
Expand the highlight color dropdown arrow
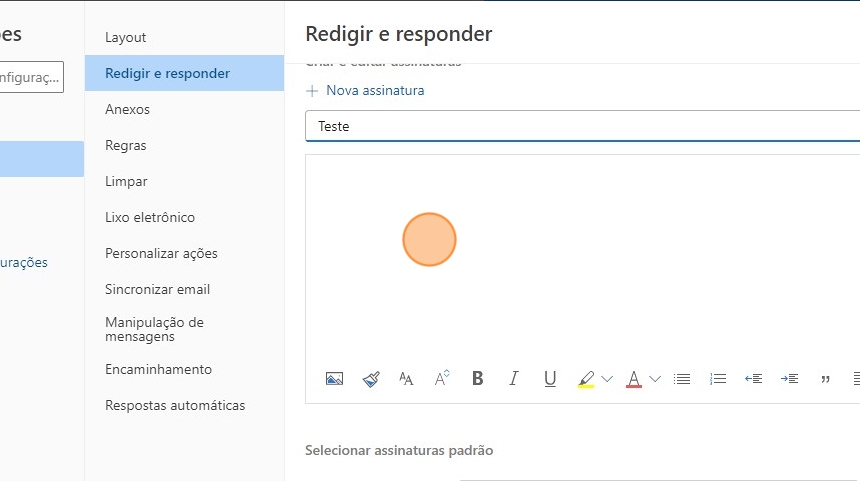click(x=607, y=379)
